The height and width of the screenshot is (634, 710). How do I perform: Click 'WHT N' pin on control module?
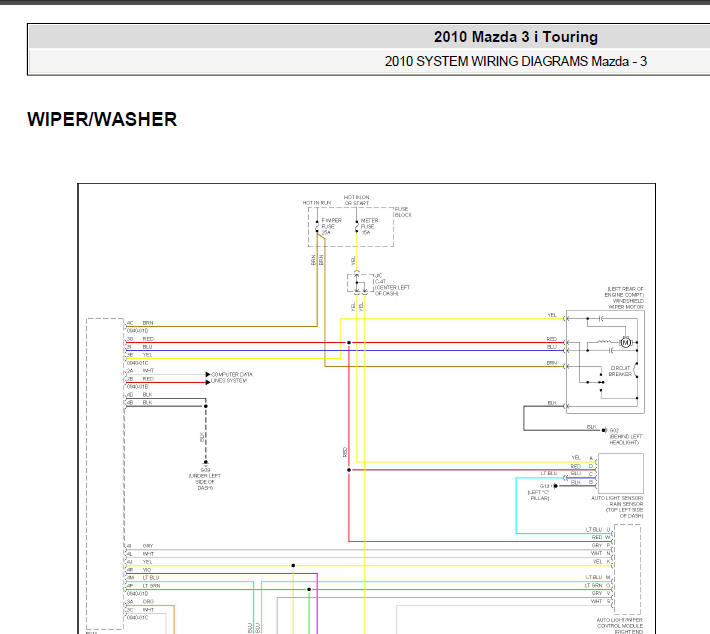coord(600,553)
